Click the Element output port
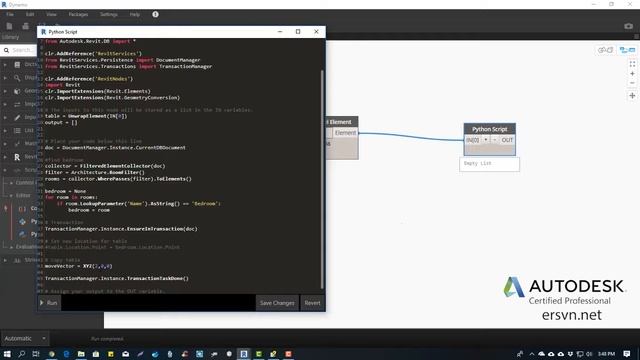 pyautogui.click(x=345, y=133)
